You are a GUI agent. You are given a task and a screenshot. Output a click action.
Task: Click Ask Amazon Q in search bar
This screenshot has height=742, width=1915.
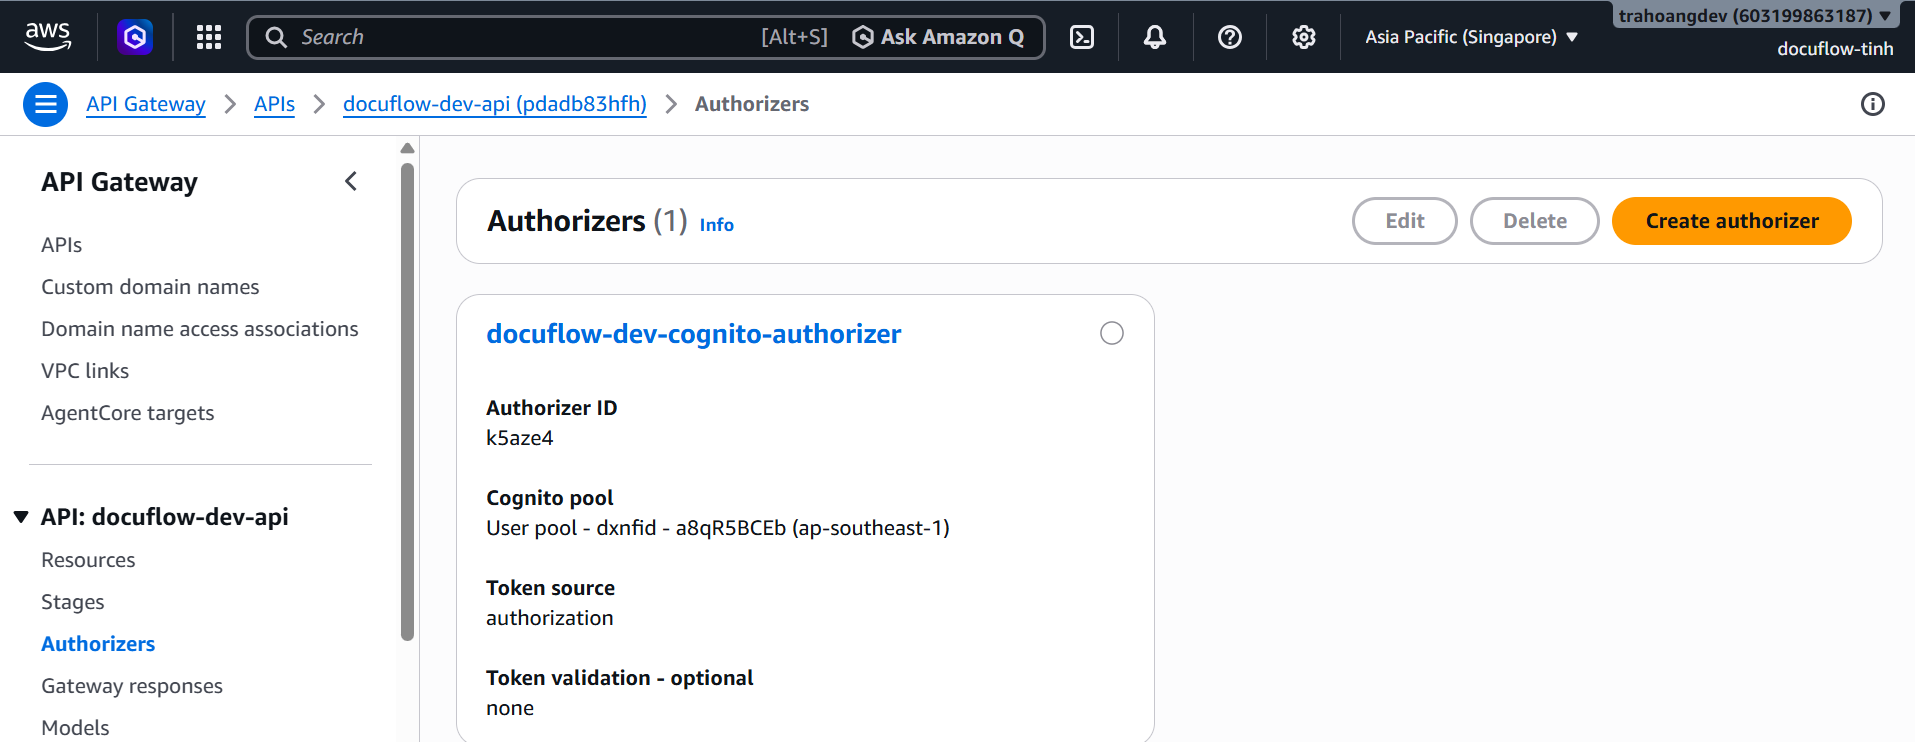pos(938,37)
